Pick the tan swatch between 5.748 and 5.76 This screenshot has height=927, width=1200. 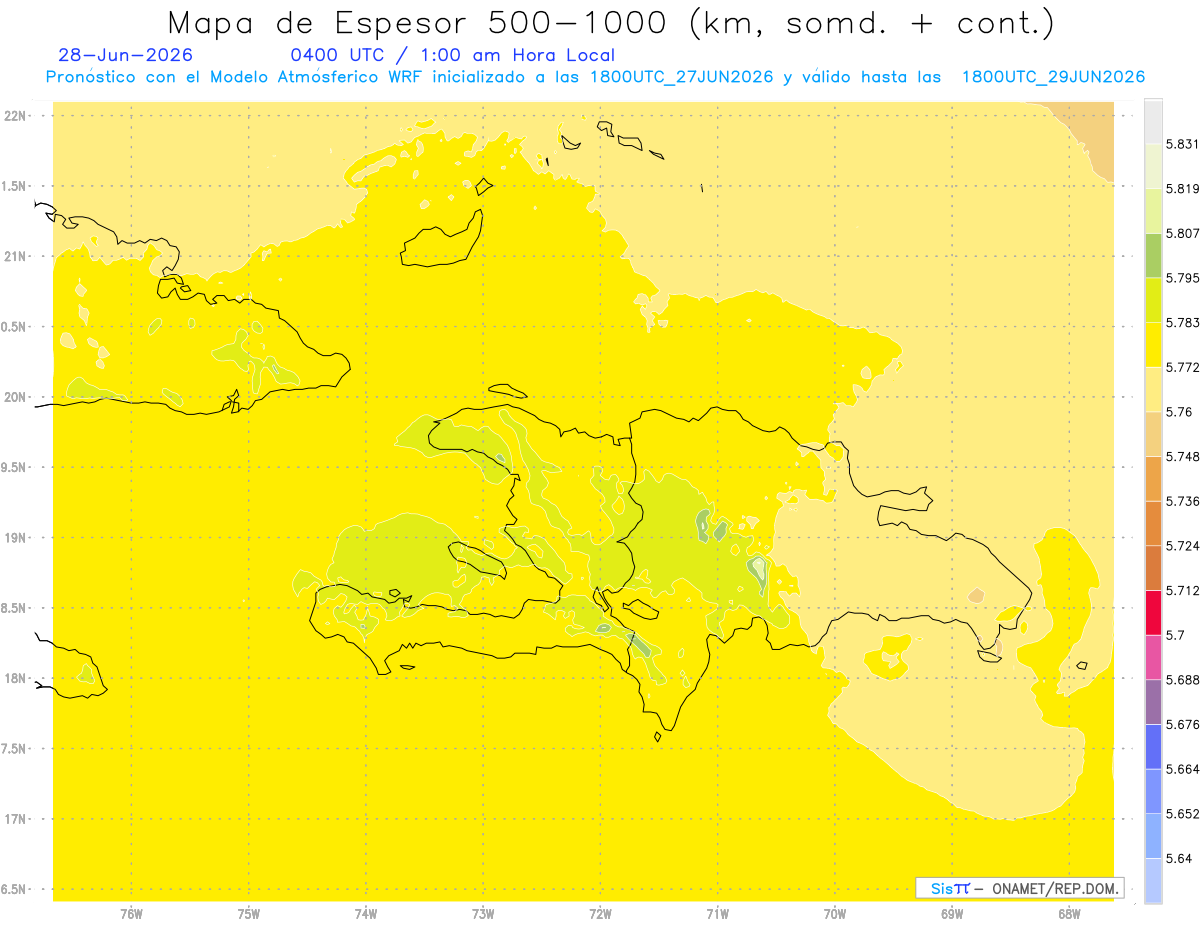pos(1153,434)
